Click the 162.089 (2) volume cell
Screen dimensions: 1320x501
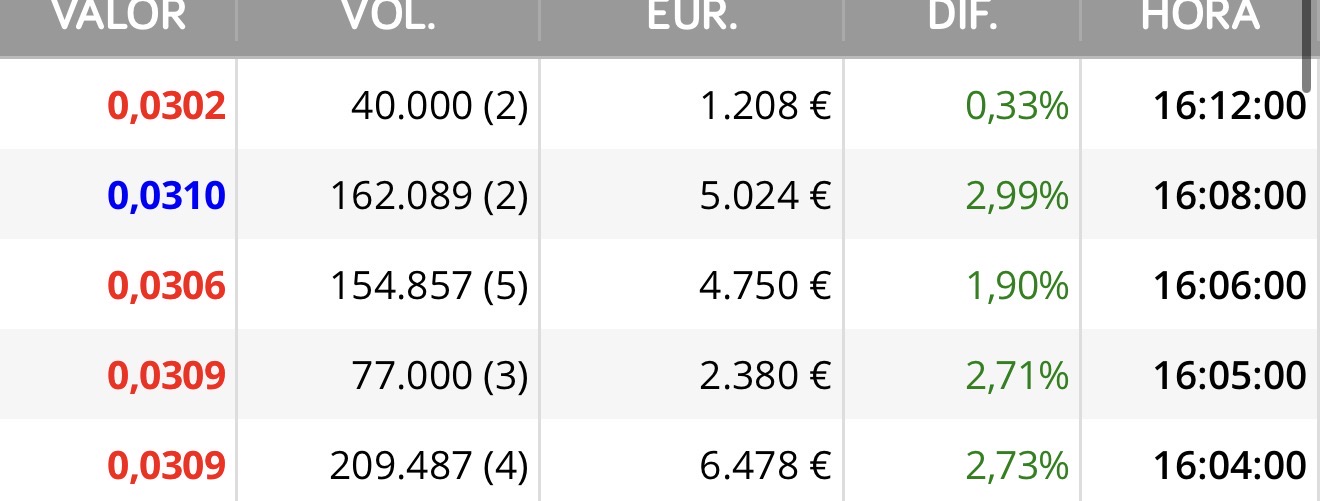428,196
